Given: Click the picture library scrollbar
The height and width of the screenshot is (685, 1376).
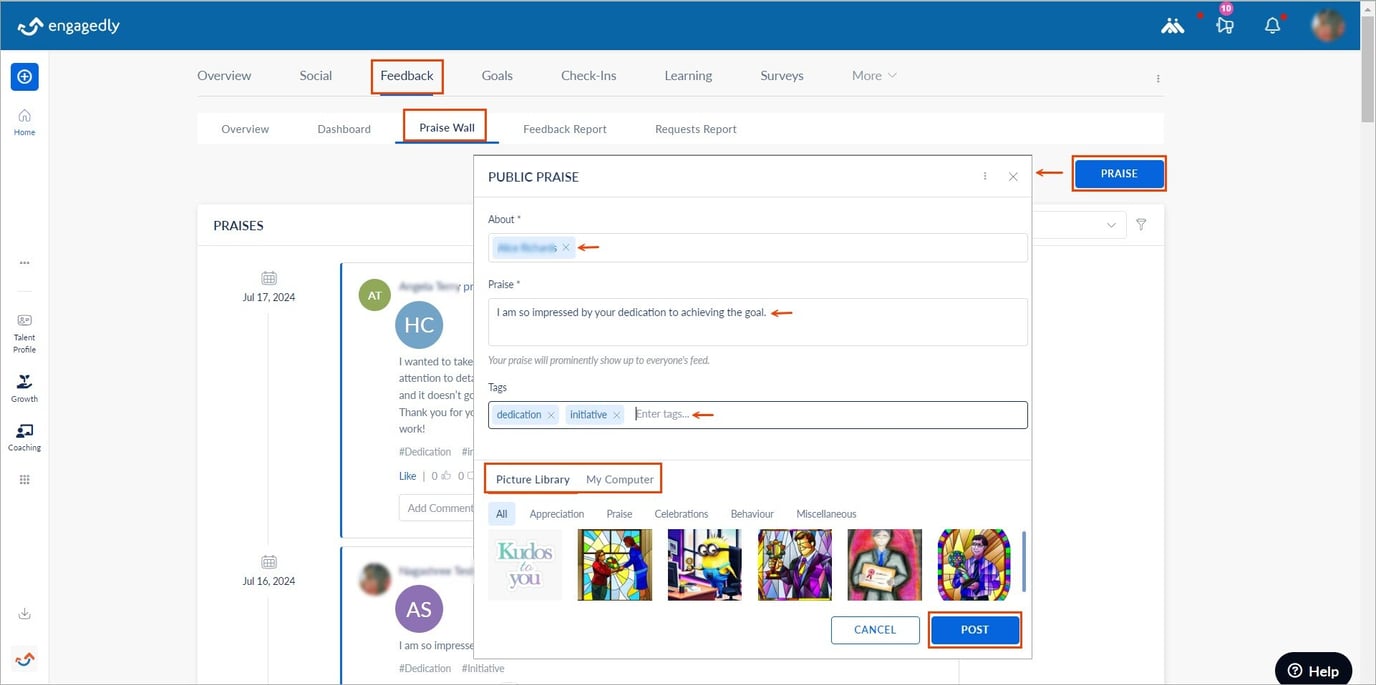Looking at the screenshot, I should click(1024, 562).
